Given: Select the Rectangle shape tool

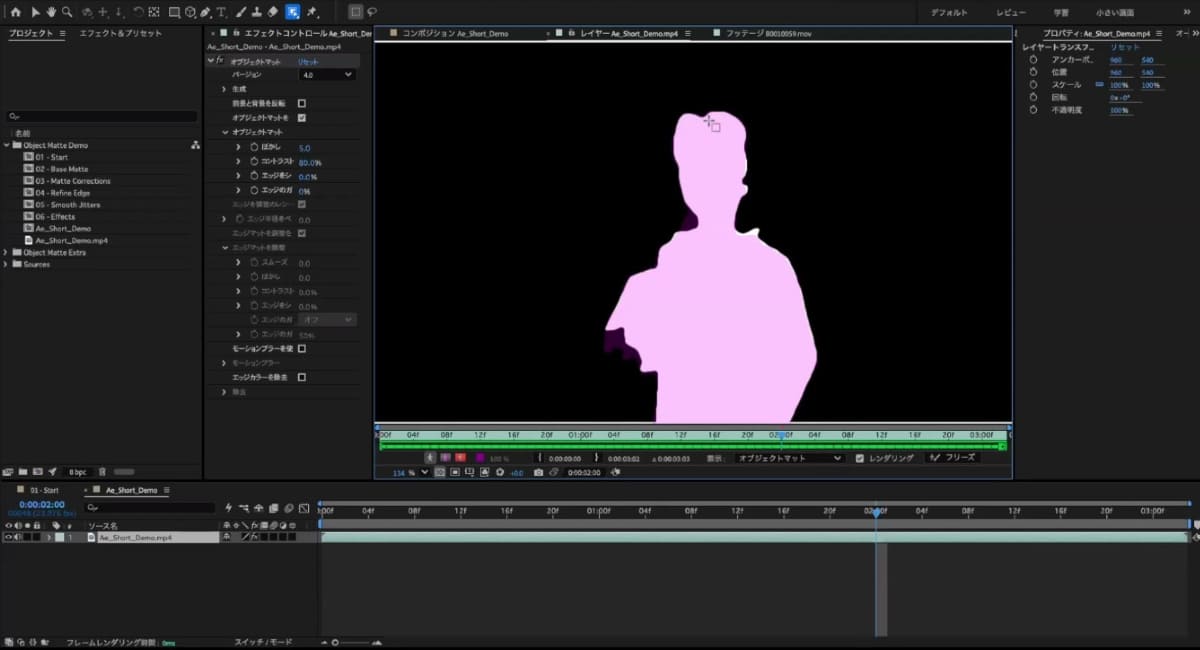Looking at the screenshot, I should pyautogui.click(x=174, y=12).
